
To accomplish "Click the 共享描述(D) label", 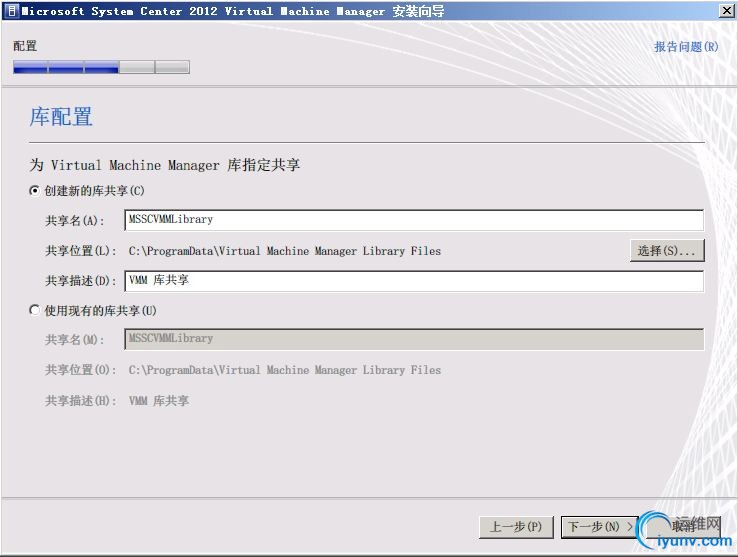I will [80, 281].
